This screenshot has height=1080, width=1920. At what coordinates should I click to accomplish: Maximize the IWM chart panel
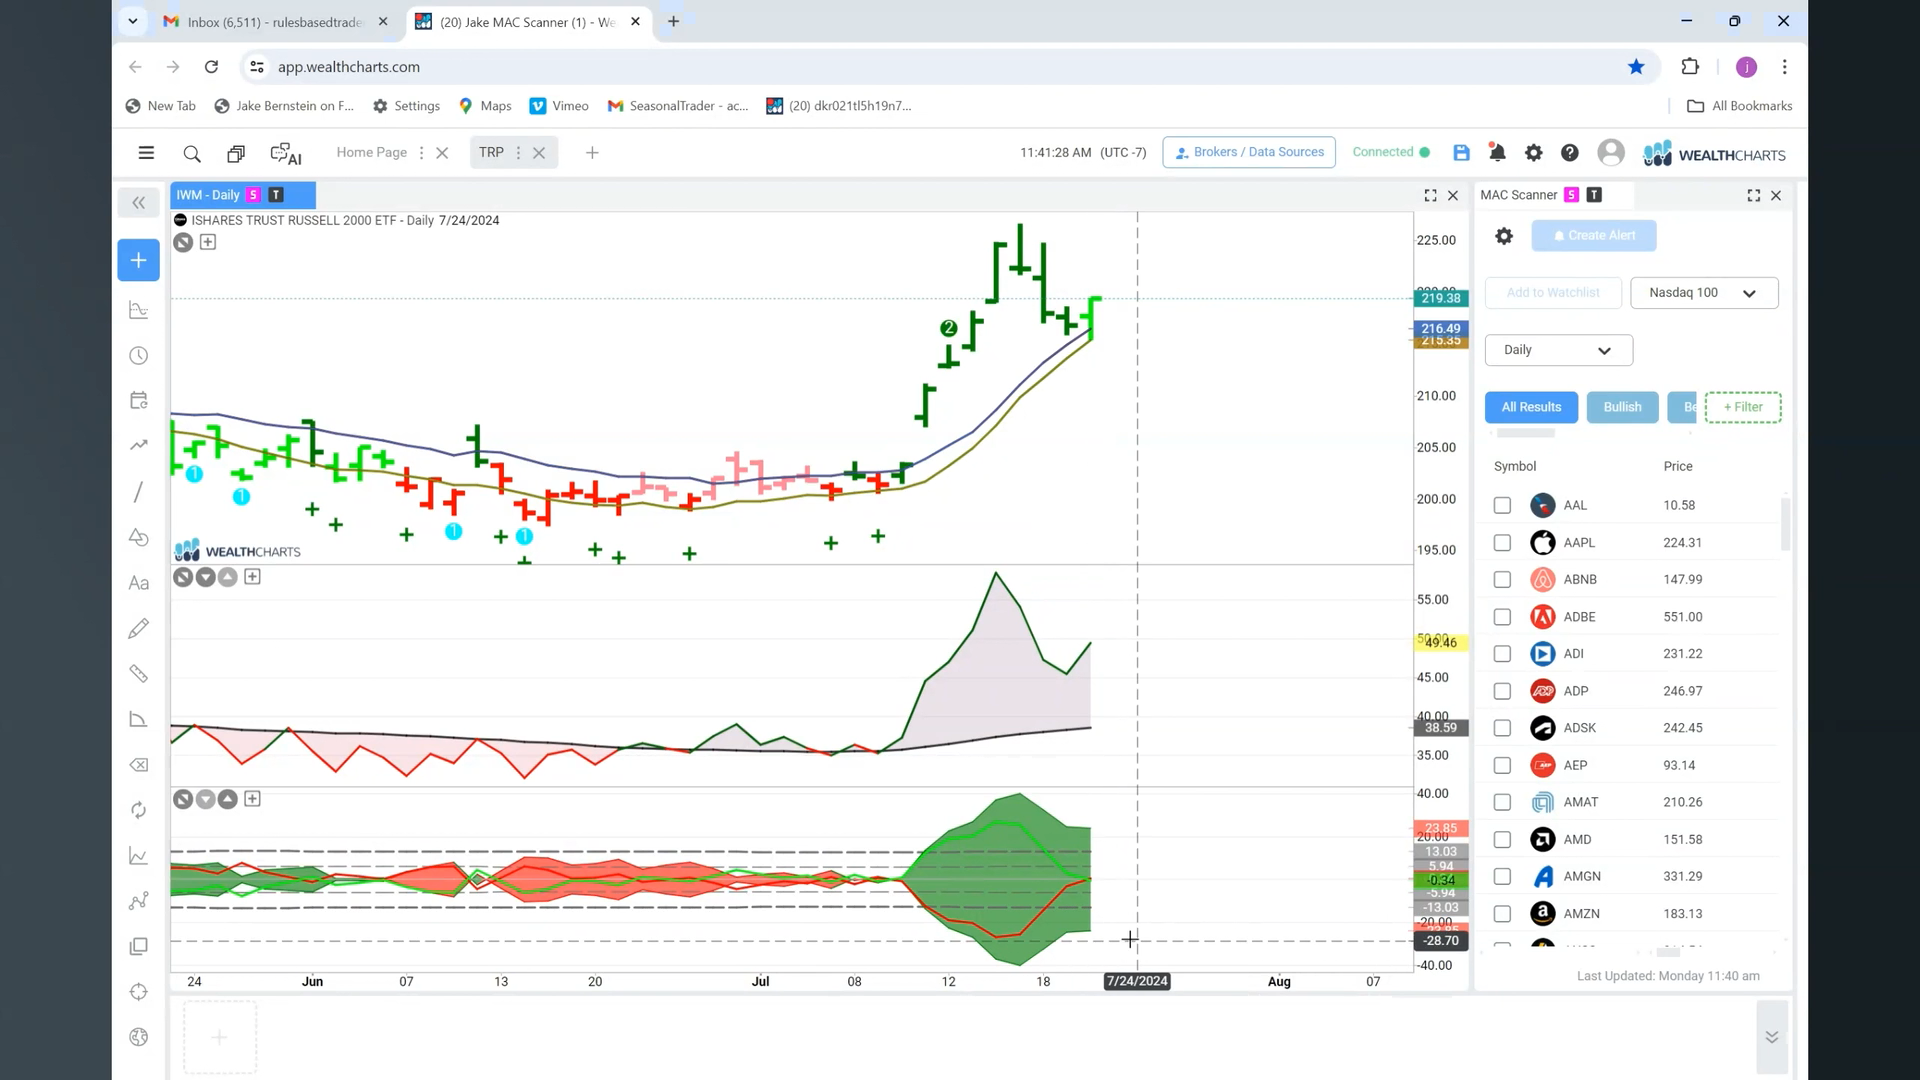(x=1431, y=196)
